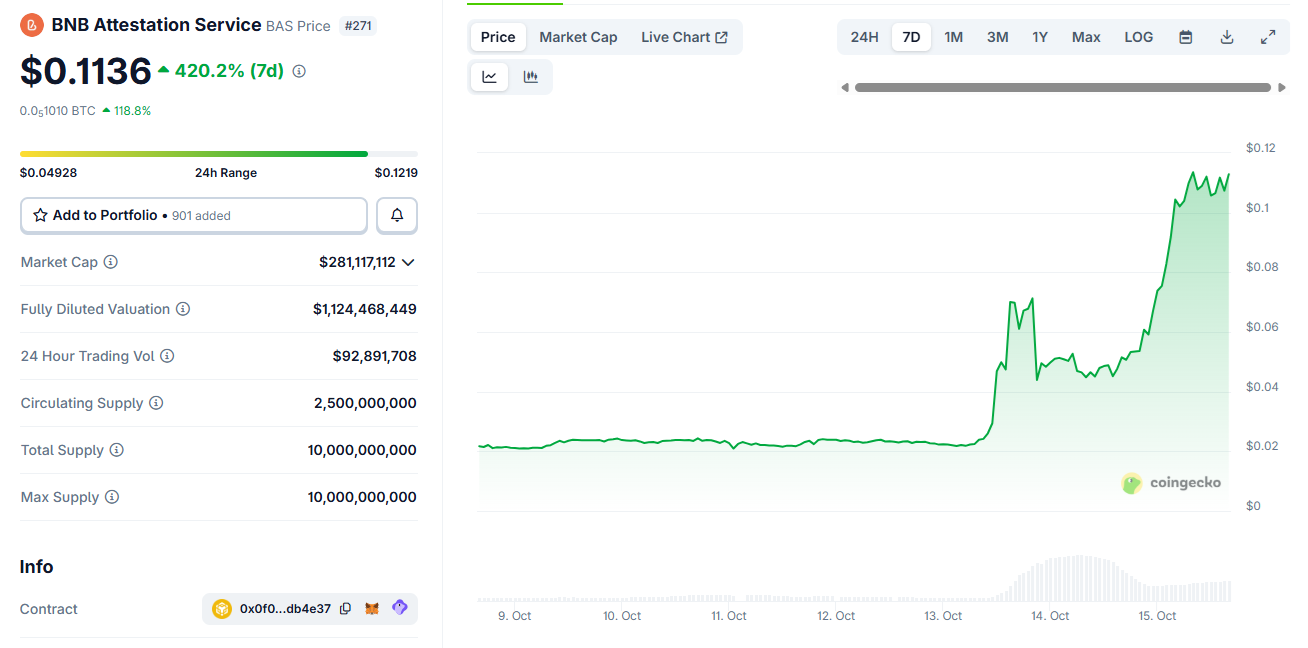Click Add to Portfolio button
The width and height of the screenshot is (1308, 648).
[x=194, y=215]
